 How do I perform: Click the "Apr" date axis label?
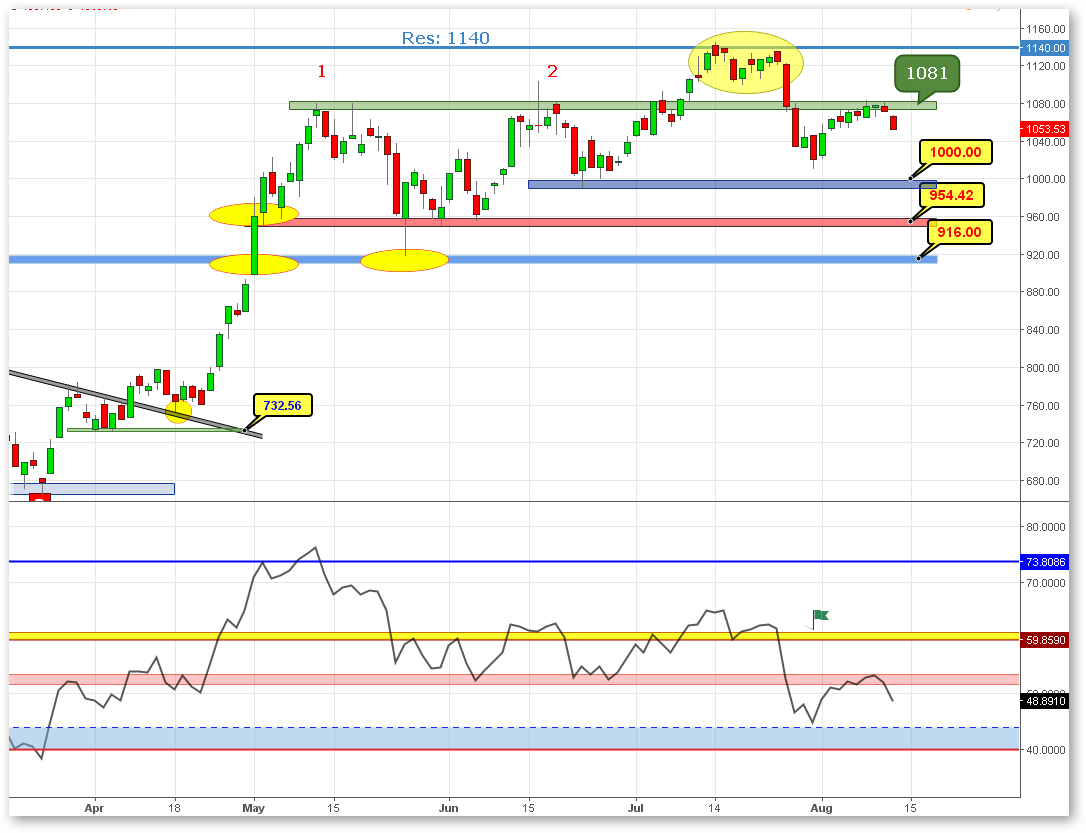(94, 808)
